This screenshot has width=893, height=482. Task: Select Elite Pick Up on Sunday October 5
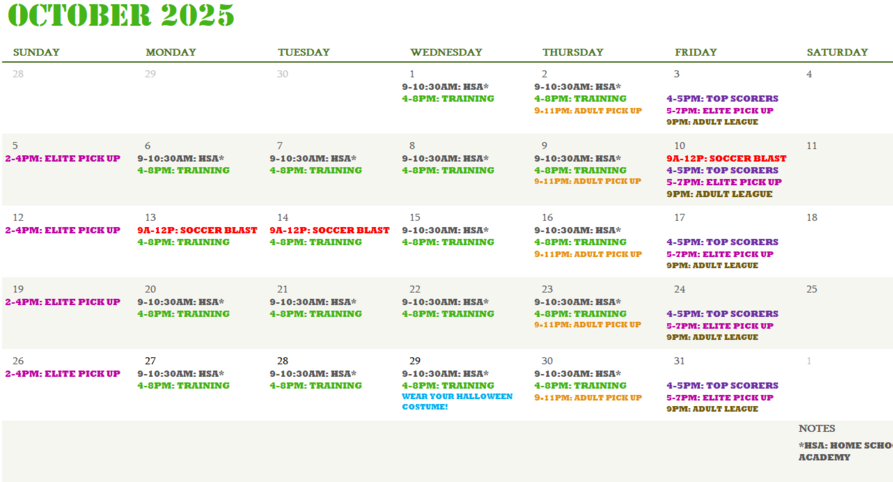point(62,158)
